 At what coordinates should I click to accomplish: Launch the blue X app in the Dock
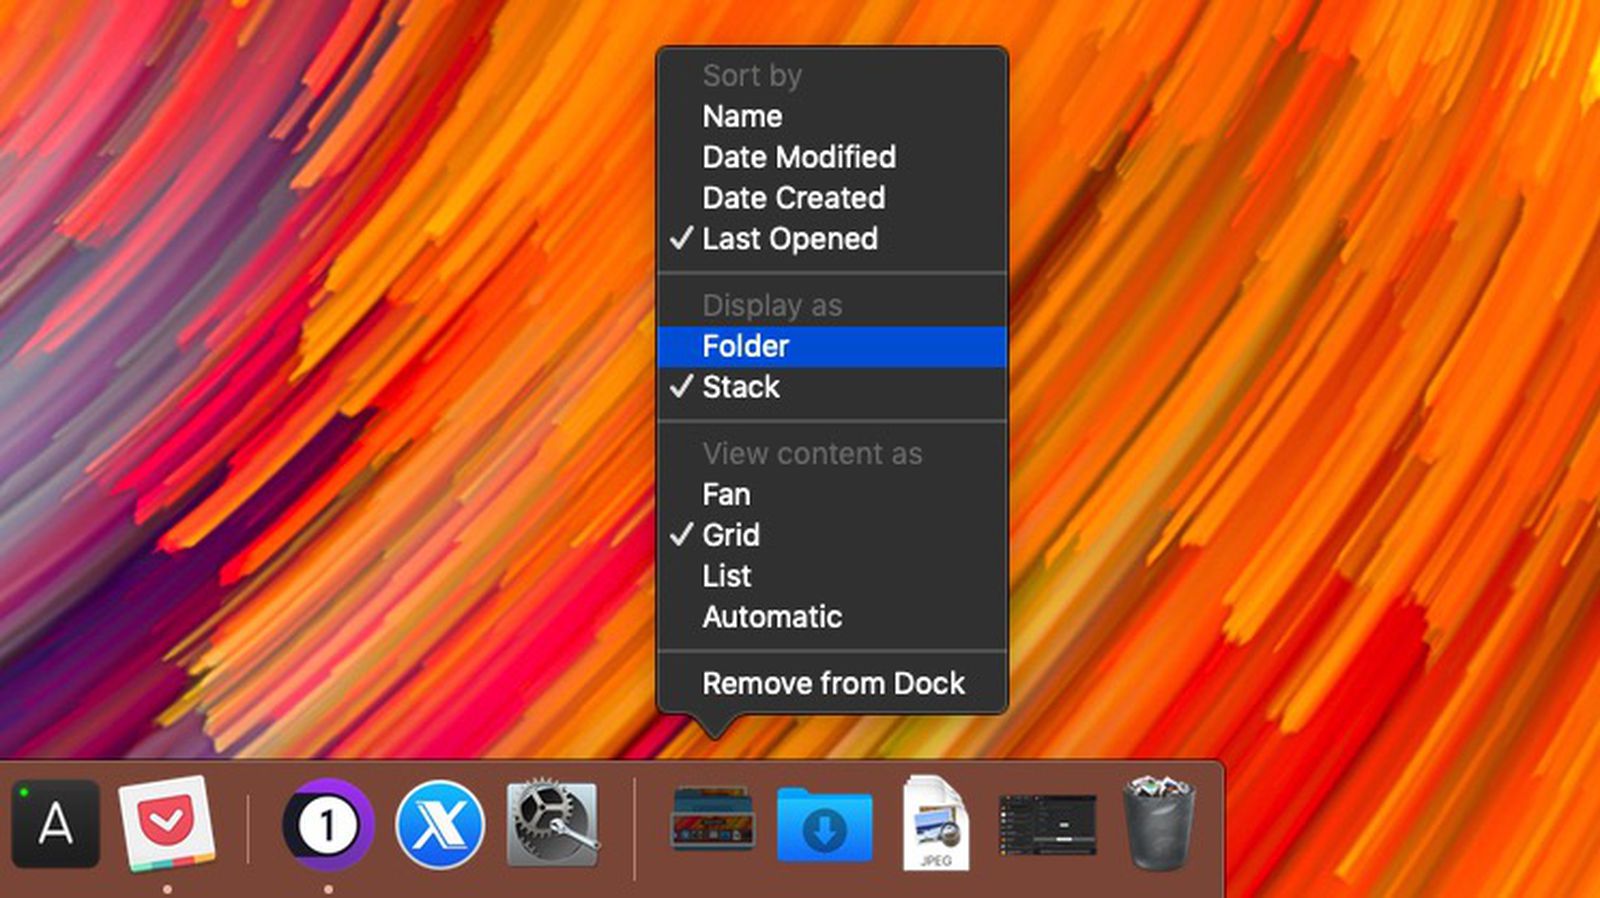coord(440,824)
